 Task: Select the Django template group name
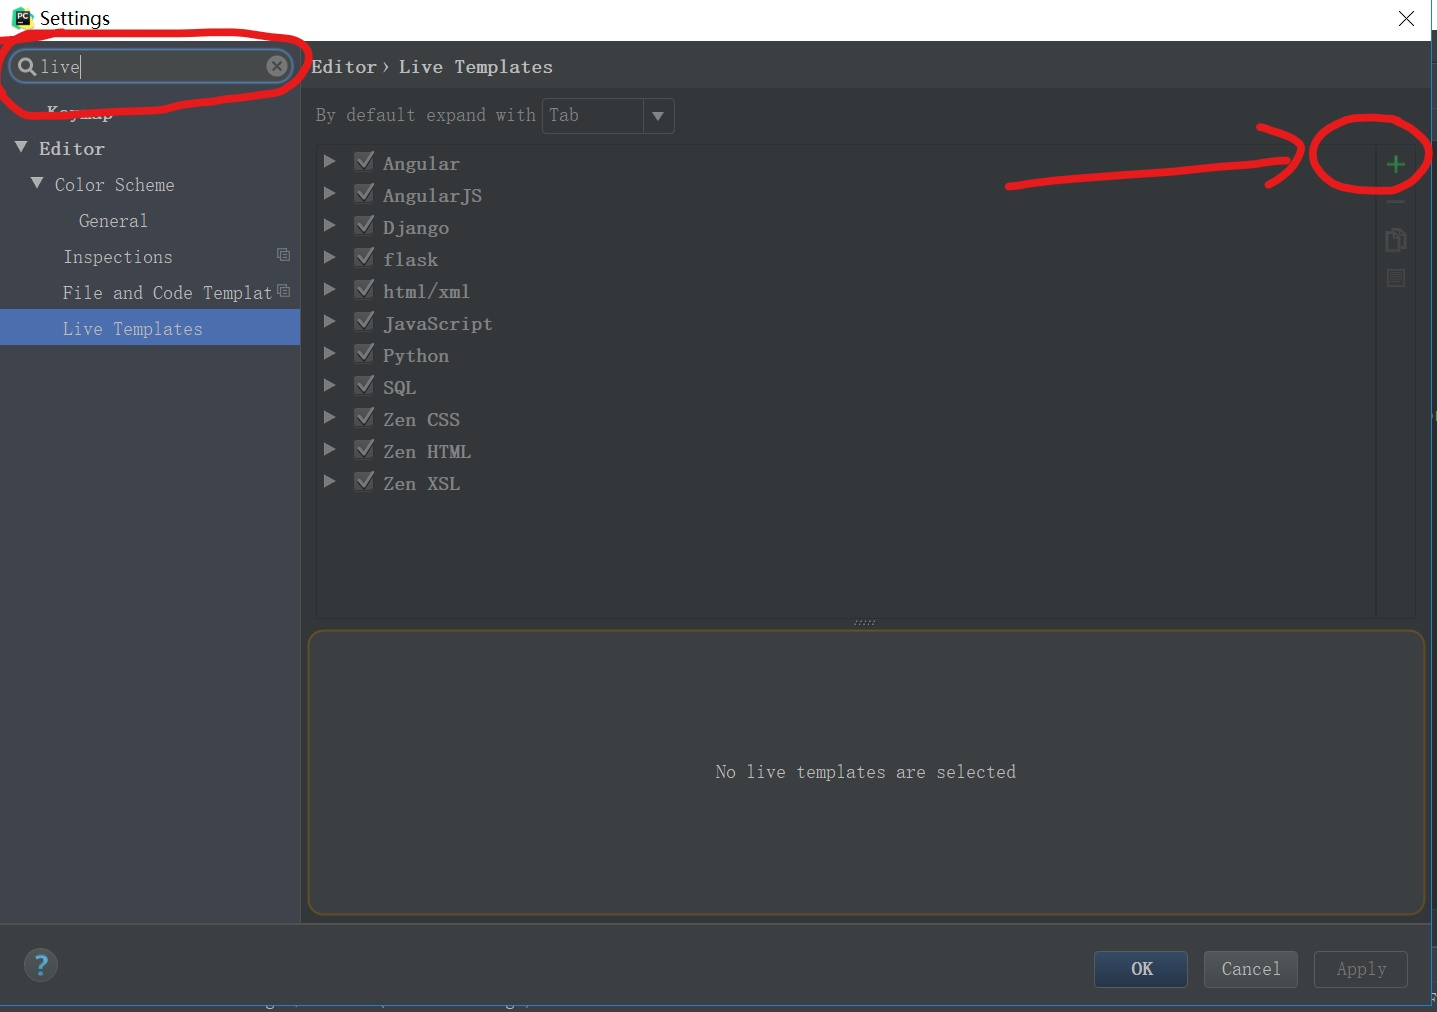416,228
